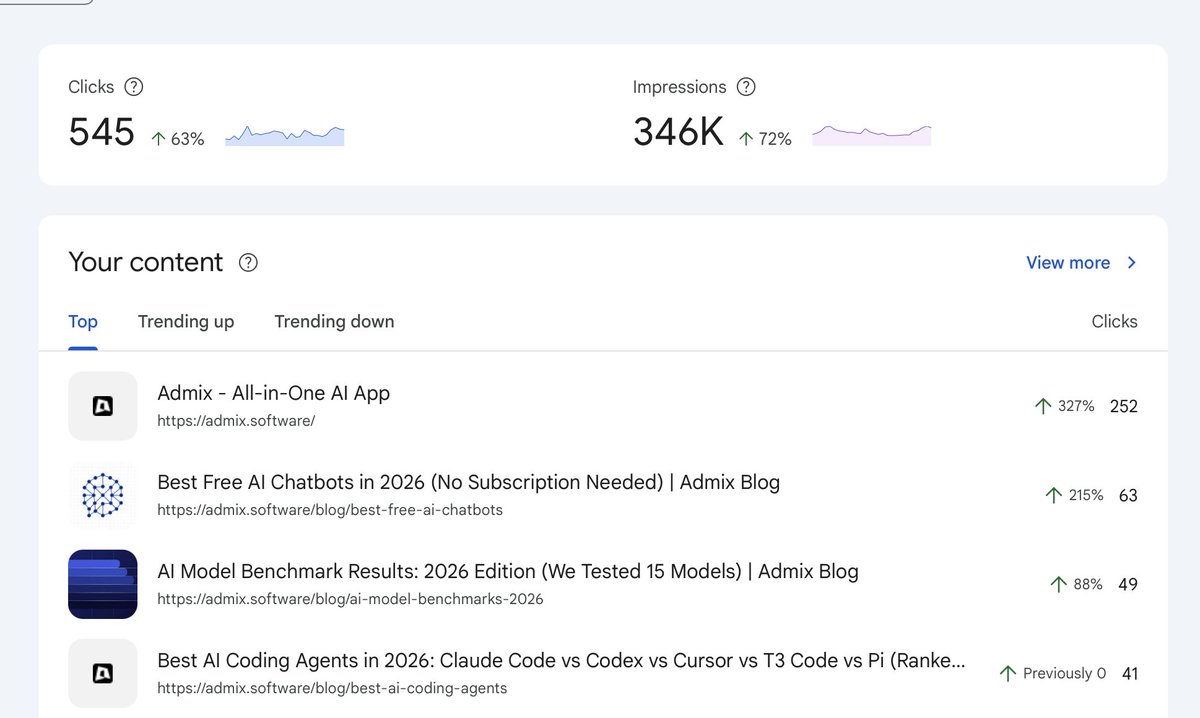The height and width of the screenshot is (718, 1200).
Task: Switch to the Trending down tab
Action: click(334, 322)
